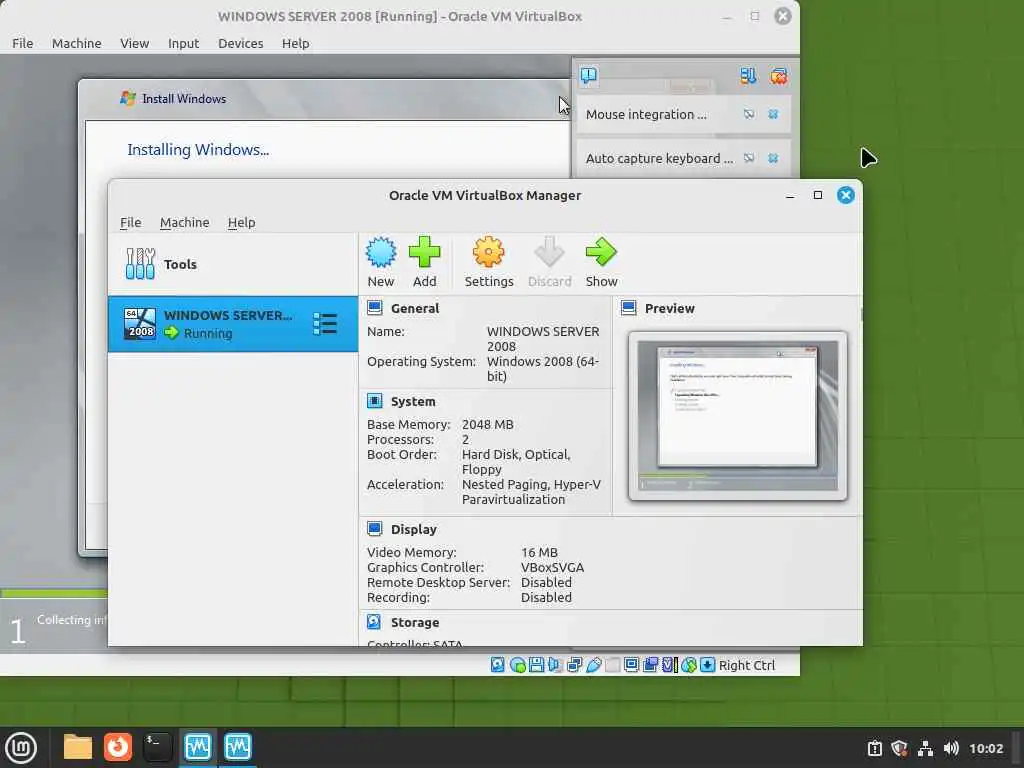The width and height of the screenshot is (1024, 768).
Task: Toggle the notification center speech-bubble icon
Action: tap(588, 76)
